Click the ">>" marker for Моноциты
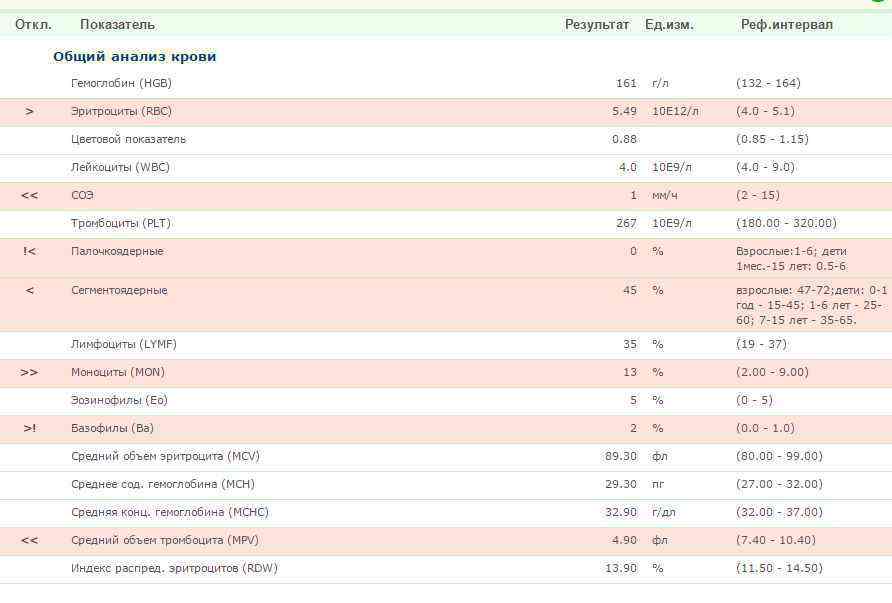The width and height of the screenshot is (892, 603). coord(29,372)
